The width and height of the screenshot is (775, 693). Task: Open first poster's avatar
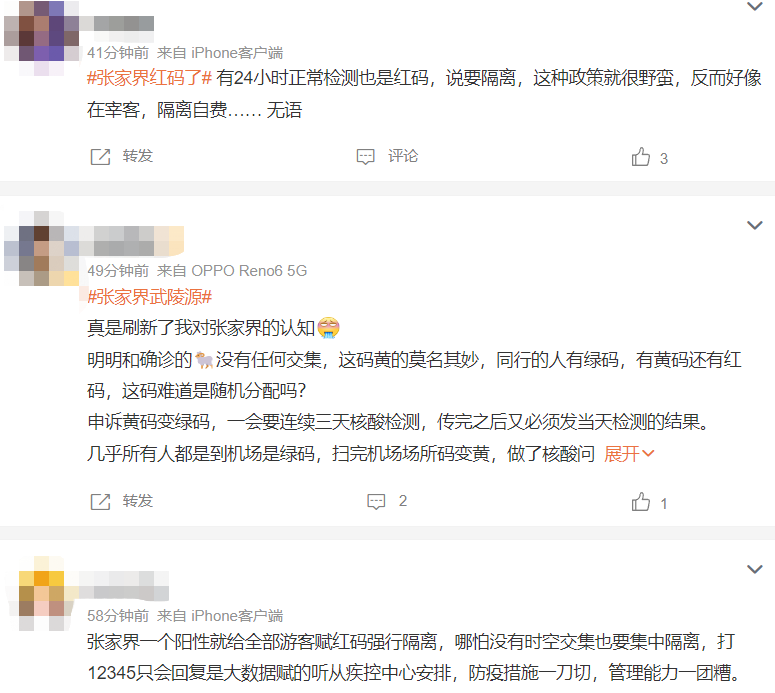coord(42,38)
